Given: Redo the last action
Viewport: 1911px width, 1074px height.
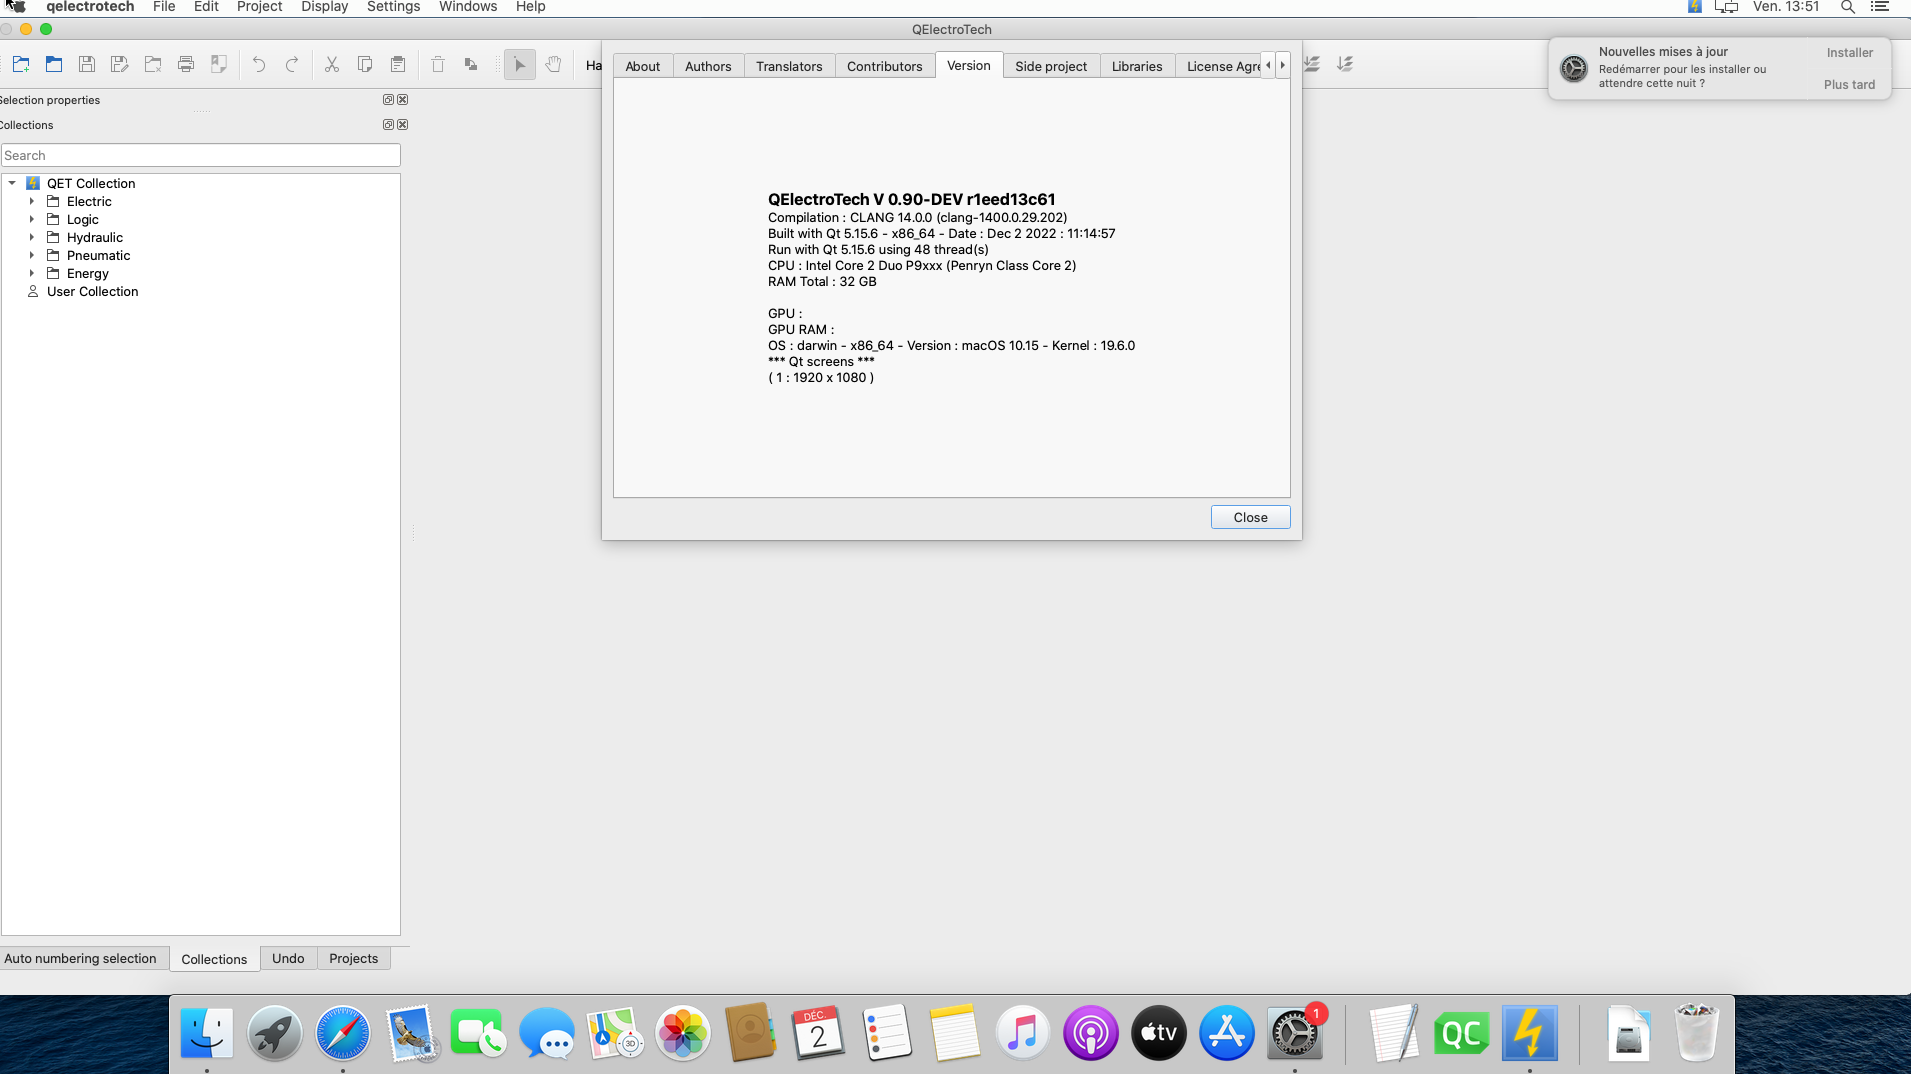Looking at the screenshot, I should coord(292,65).
